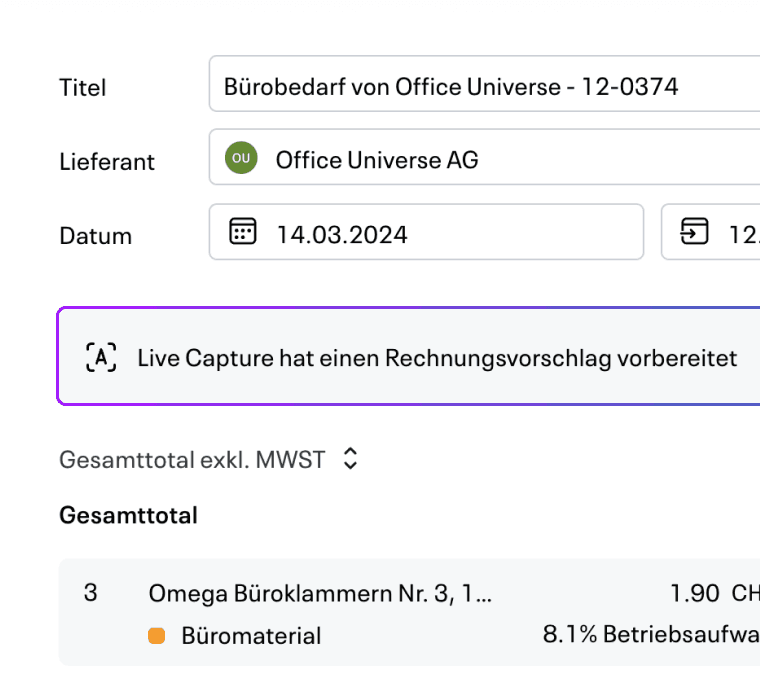760x680 pixels.
Task: Click the Live Capture scan icon
Action: click(x=101, y=357)
